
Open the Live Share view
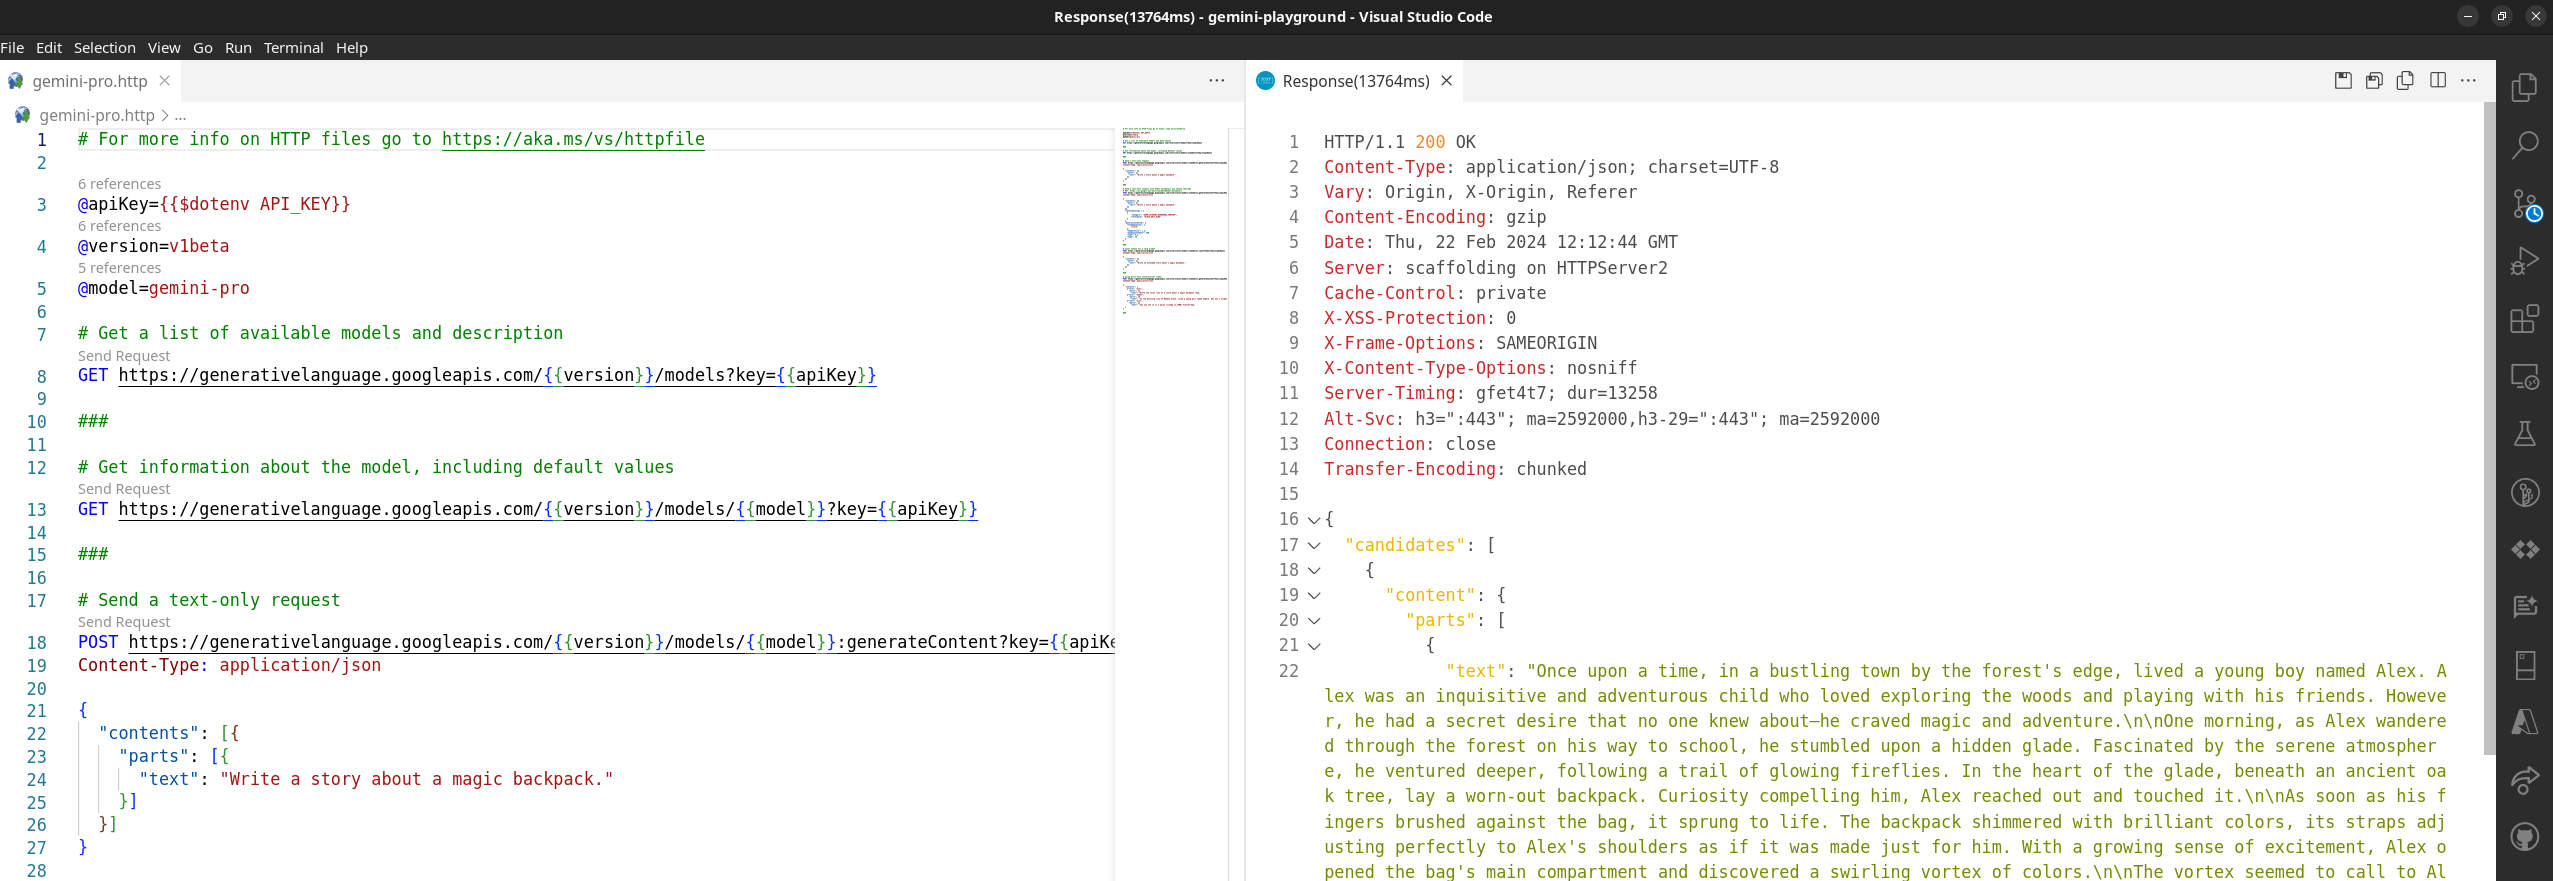point(2524,780)
